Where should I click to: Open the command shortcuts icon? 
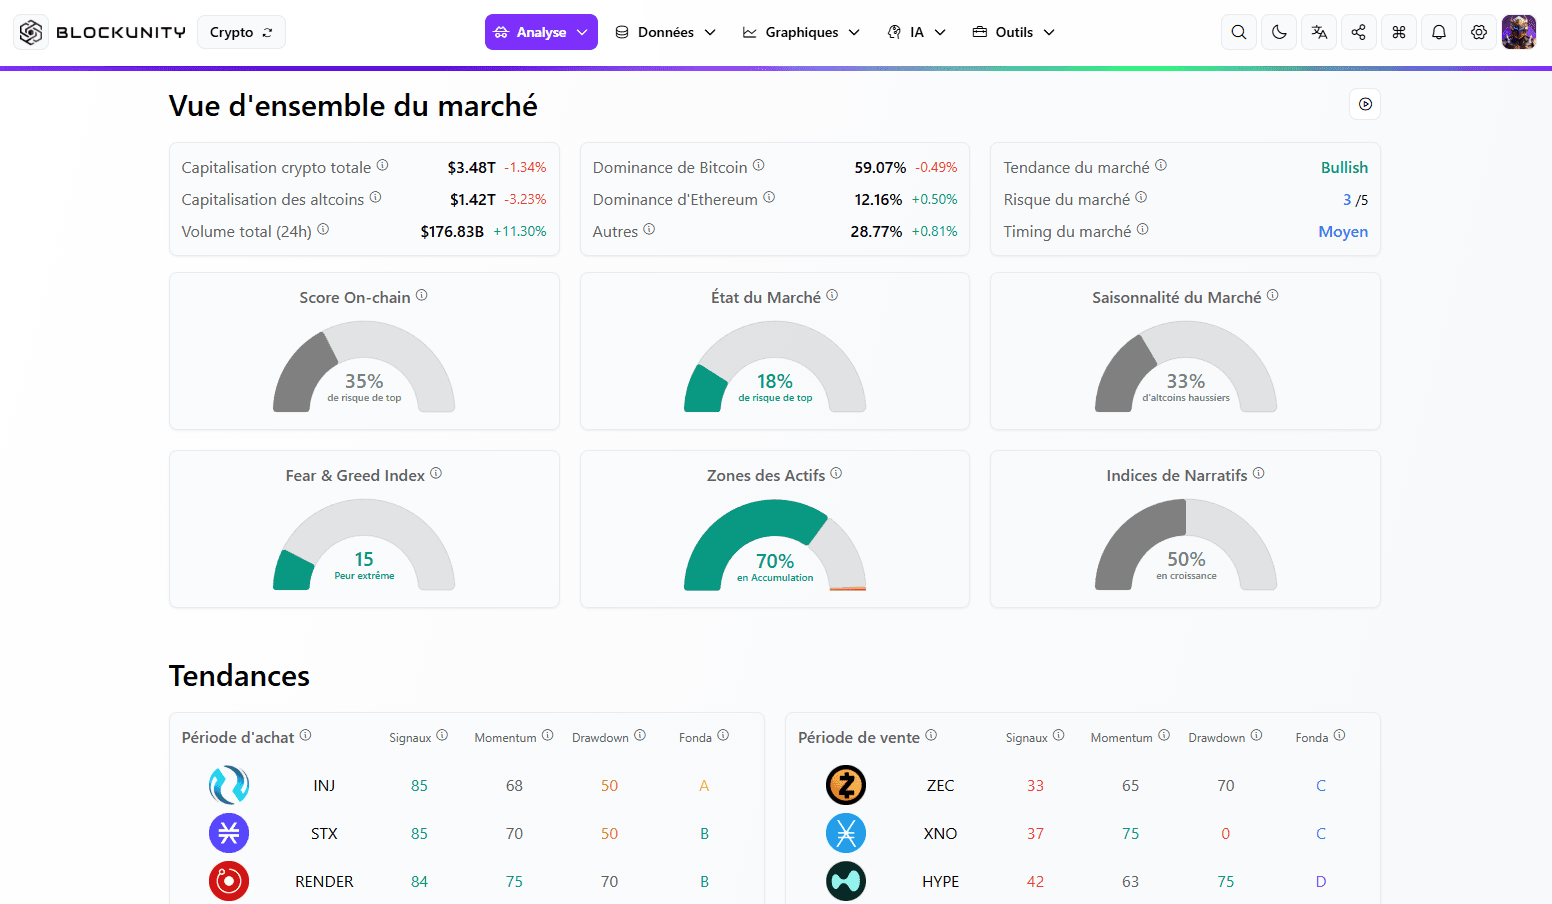click(1398, 32)
